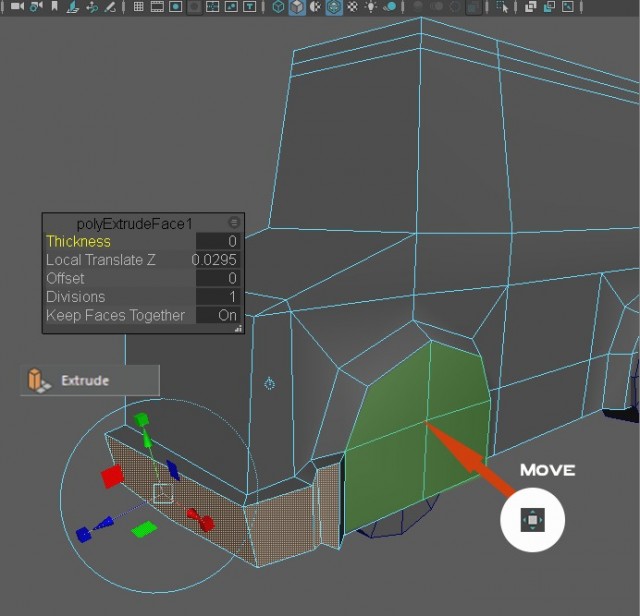This screenshot has width=640, height=616.
Task: Click the grayed Ambient Occlusion icon
Action: (417, 6)
